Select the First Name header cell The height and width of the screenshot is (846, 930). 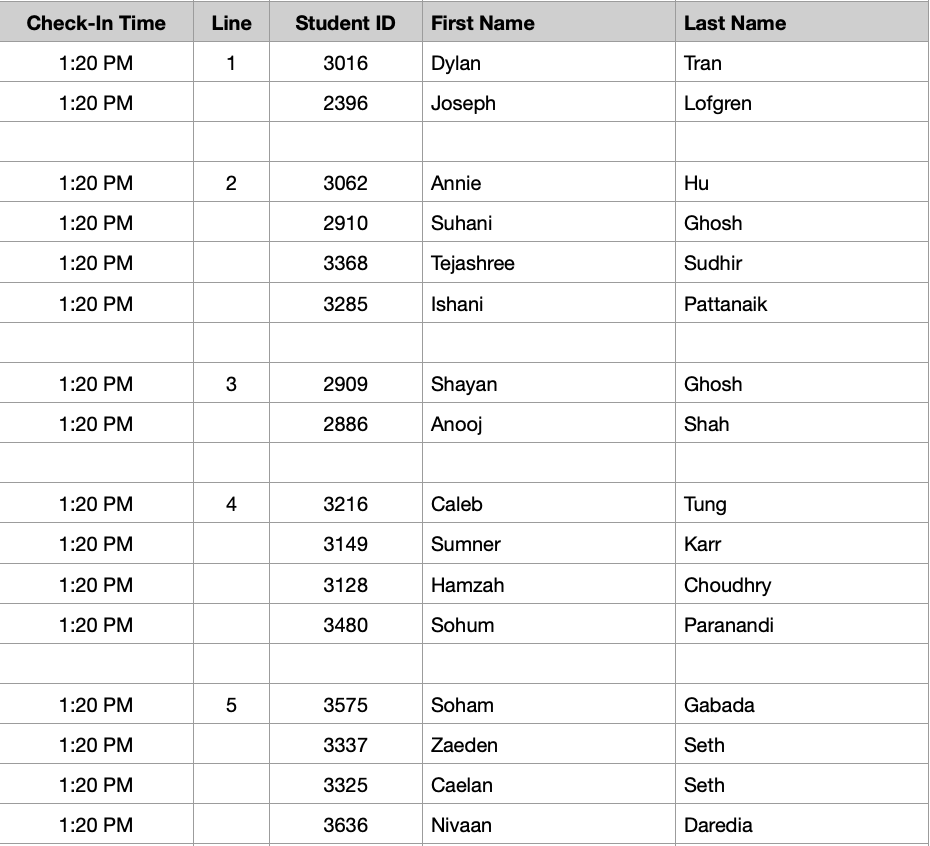click(x=549, y=23)
